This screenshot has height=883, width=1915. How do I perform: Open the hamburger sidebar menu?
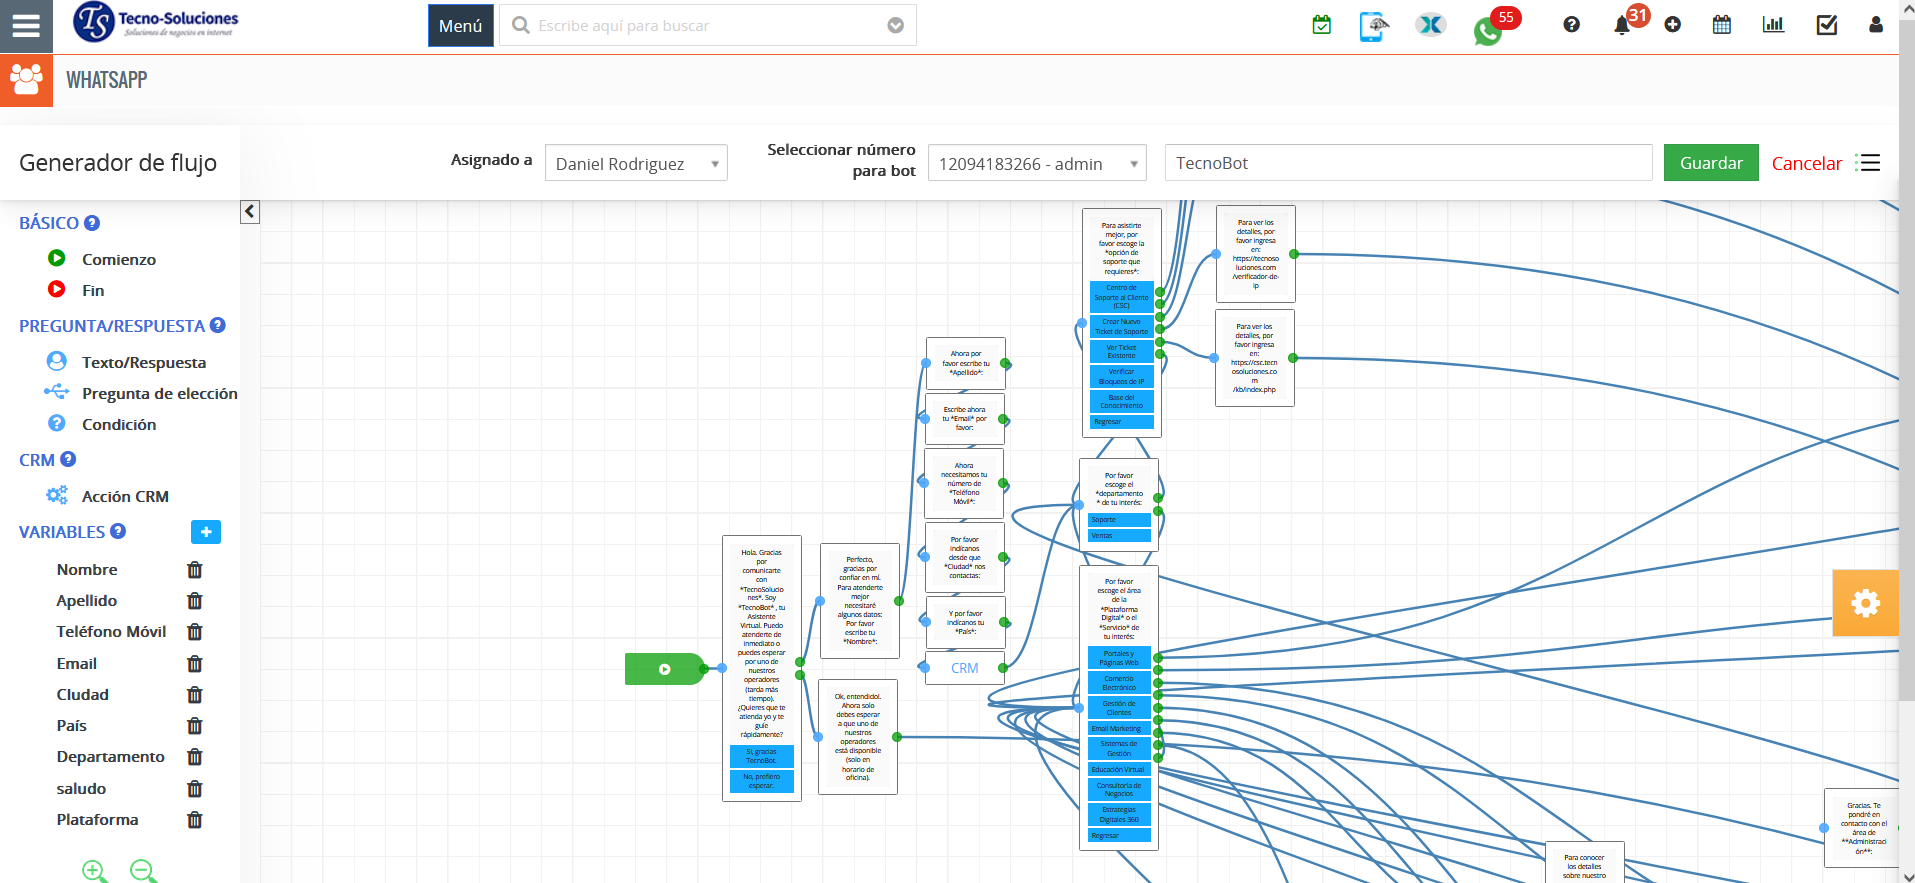pos(26,26)
